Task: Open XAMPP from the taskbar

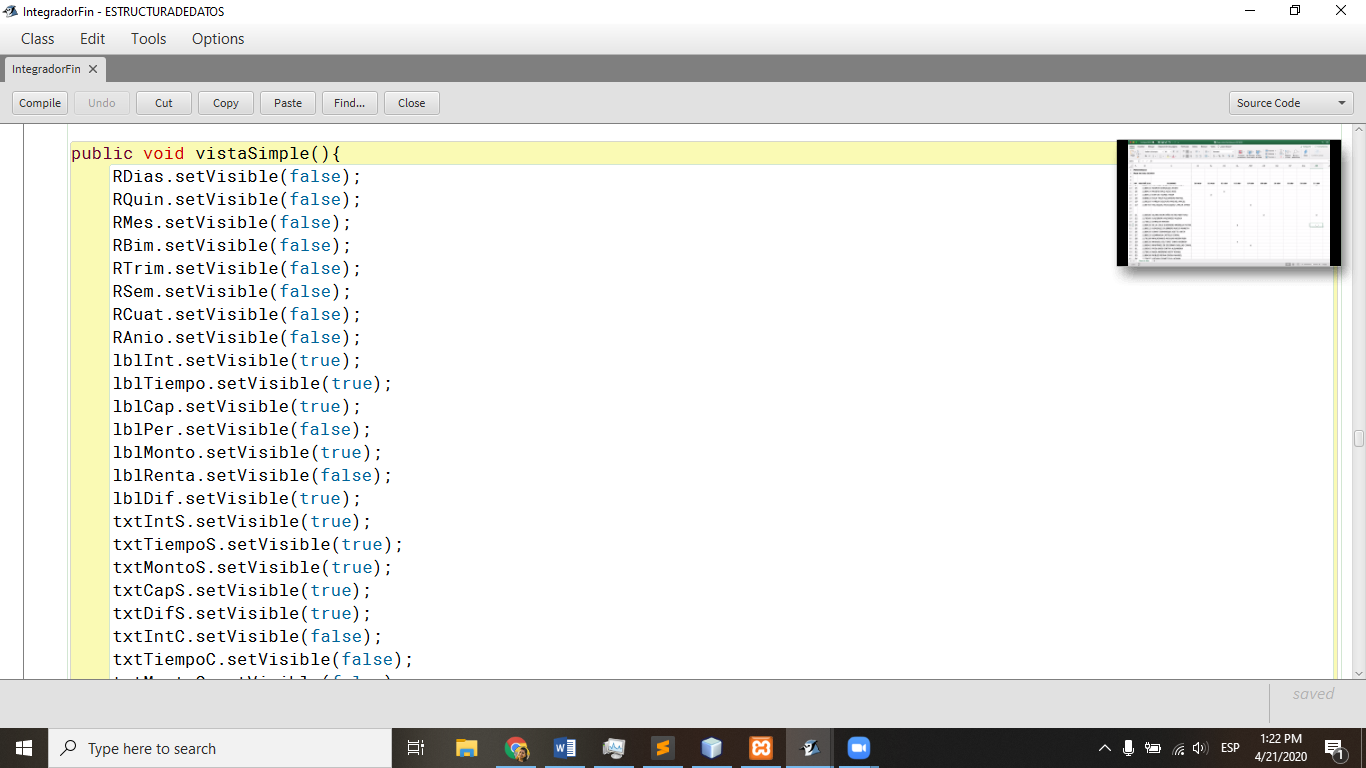Action: (x=761, y=748)
